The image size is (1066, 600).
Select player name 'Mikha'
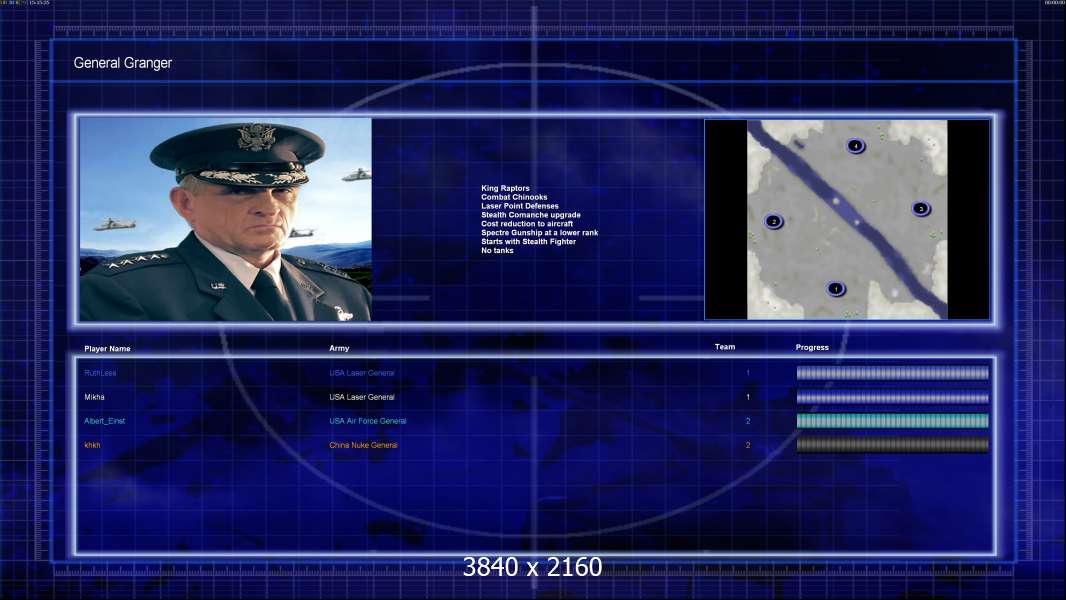[94, 397]
